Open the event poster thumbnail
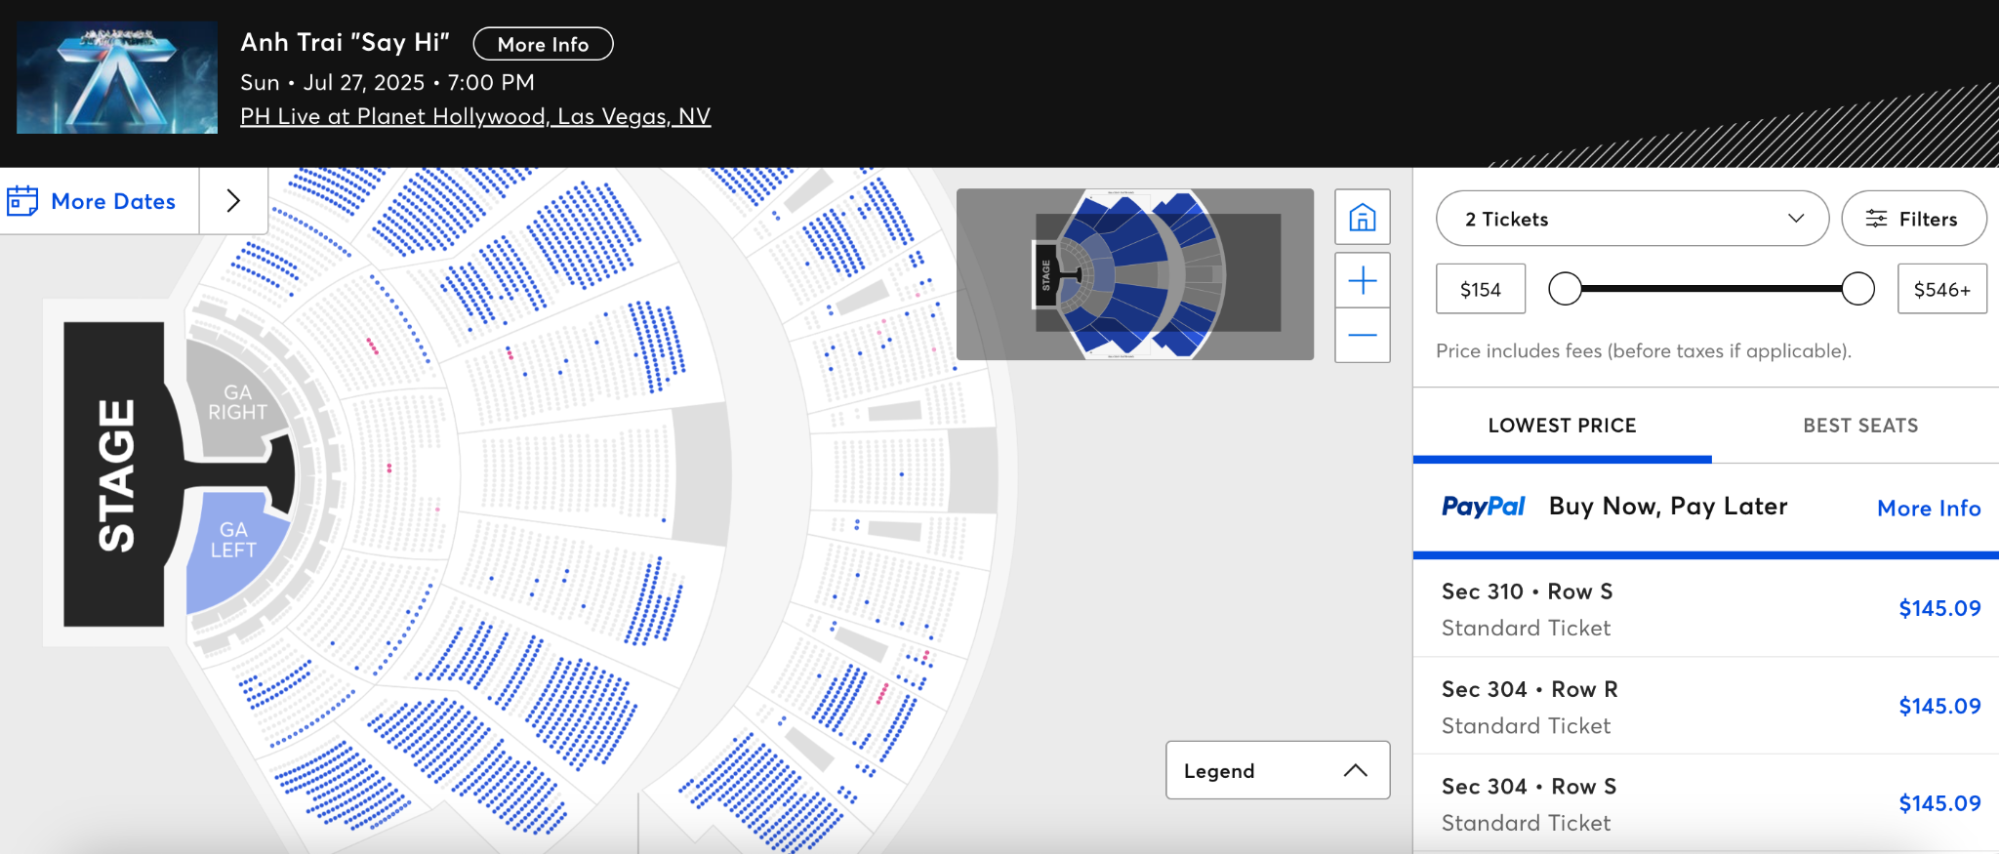This screenshot has height=855, width=1999. 117,78
